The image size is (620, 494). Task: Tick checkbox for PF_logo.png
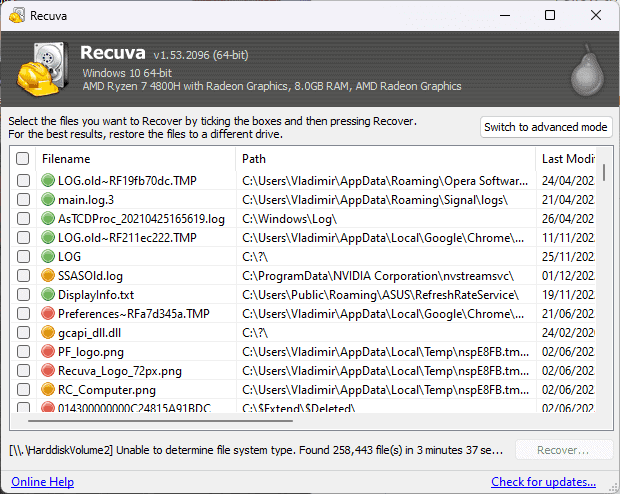[23, 351]
